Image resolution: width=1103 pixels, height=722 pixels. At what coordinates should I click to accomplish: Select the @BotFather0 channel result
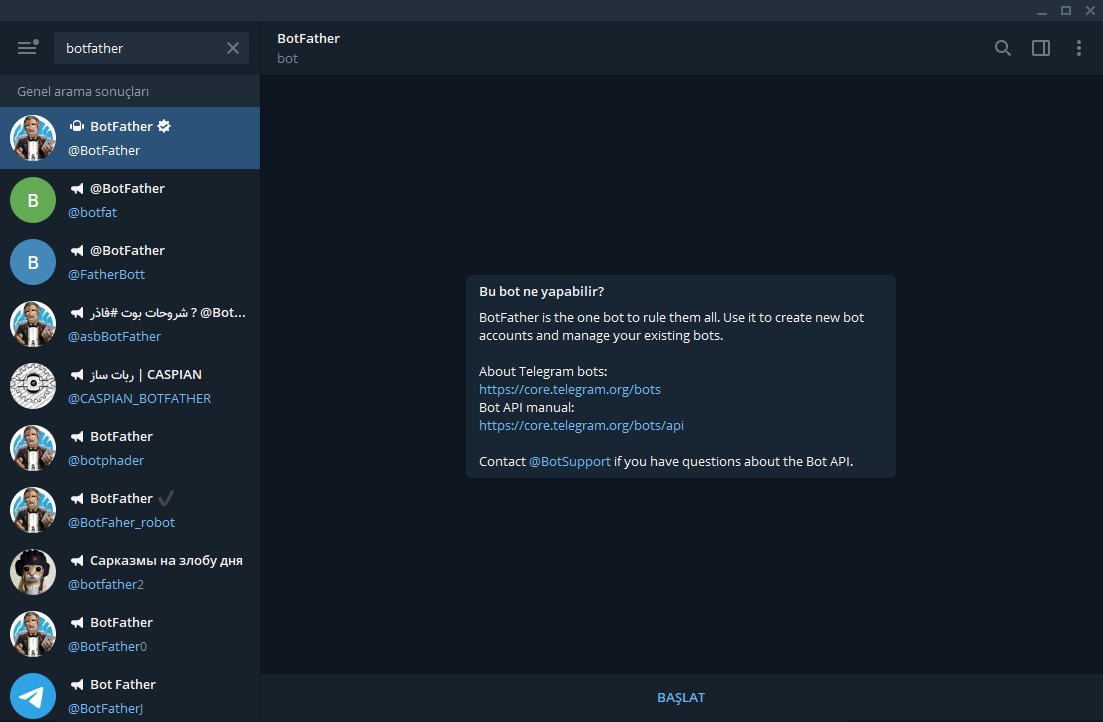[x=150, y=634]
